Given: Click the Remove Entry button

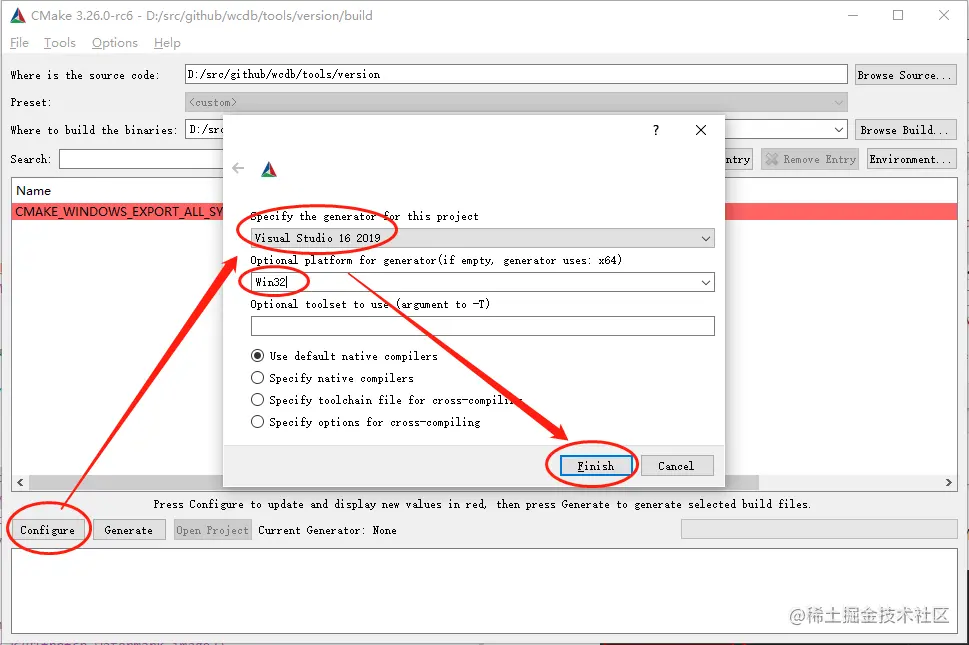Looking at the screenshot, I should [810, 159].
